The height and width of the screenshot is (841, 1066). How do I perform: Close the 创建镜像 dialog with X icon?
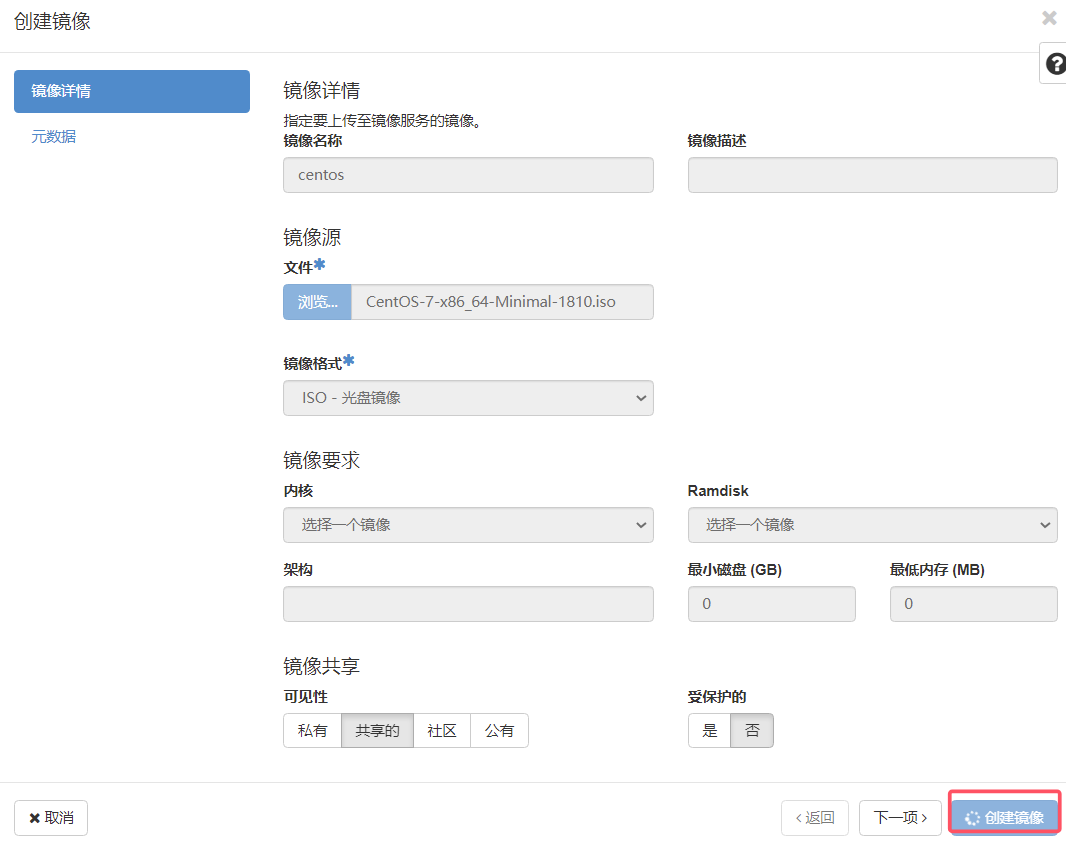click(1049, 18)
